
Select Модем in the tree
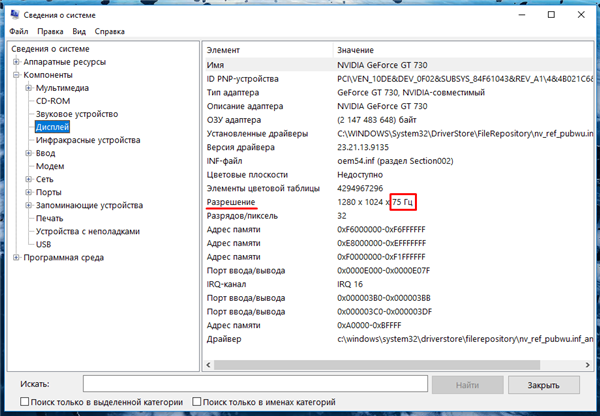50,166
